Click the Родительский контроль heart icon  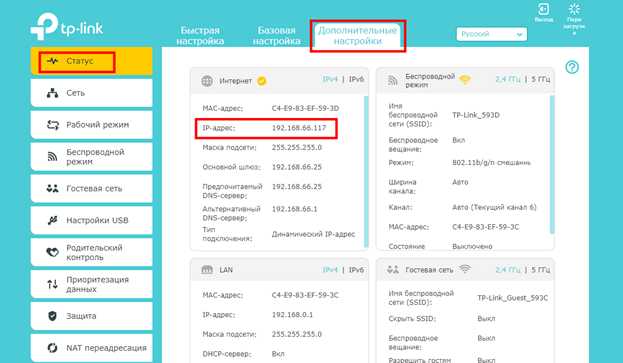(52, 252)
